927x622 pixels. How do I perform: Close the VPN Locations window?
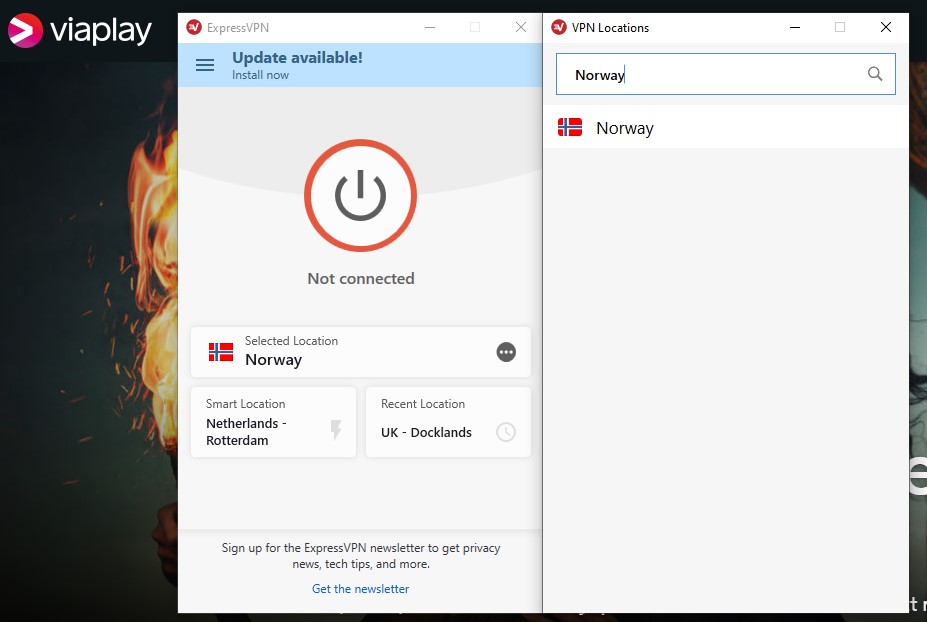pos(886,27)
